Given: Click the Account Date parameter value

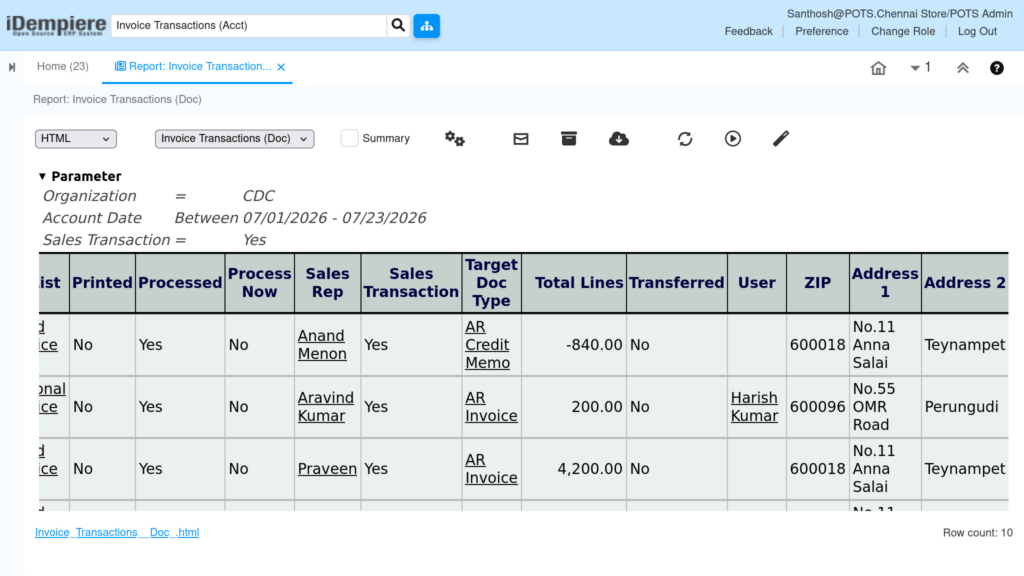Looking at the screenshot, I should tap(334, 218).
